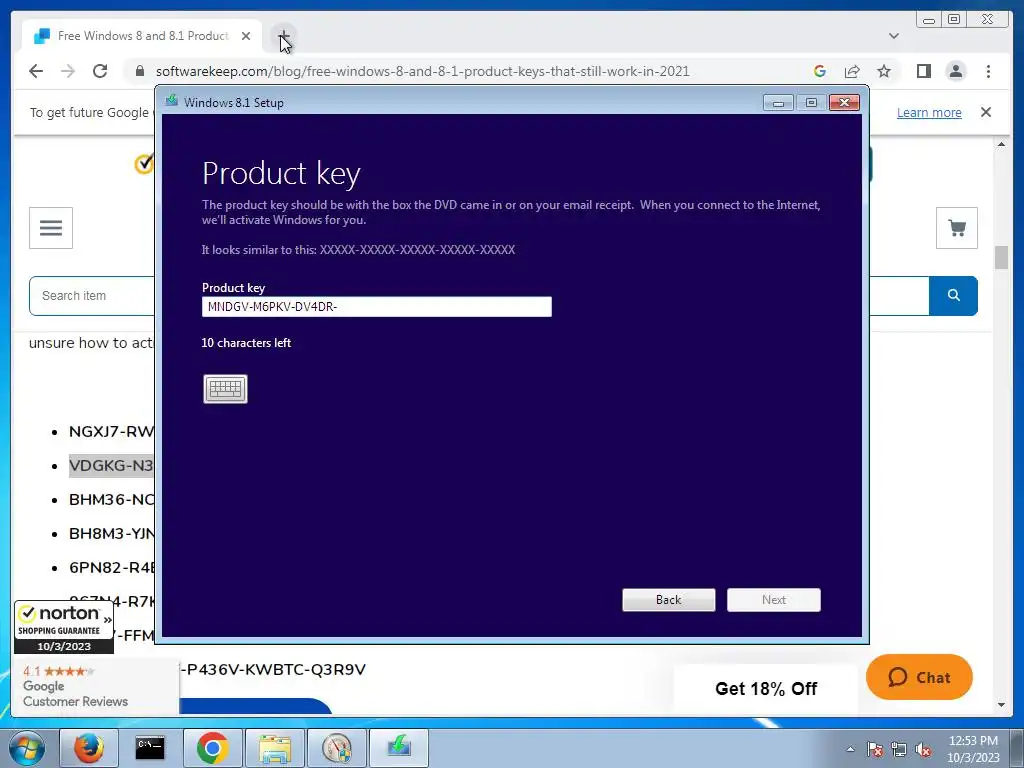Click the network tray icon
The image size is (1024, 768).
(899, 750)
